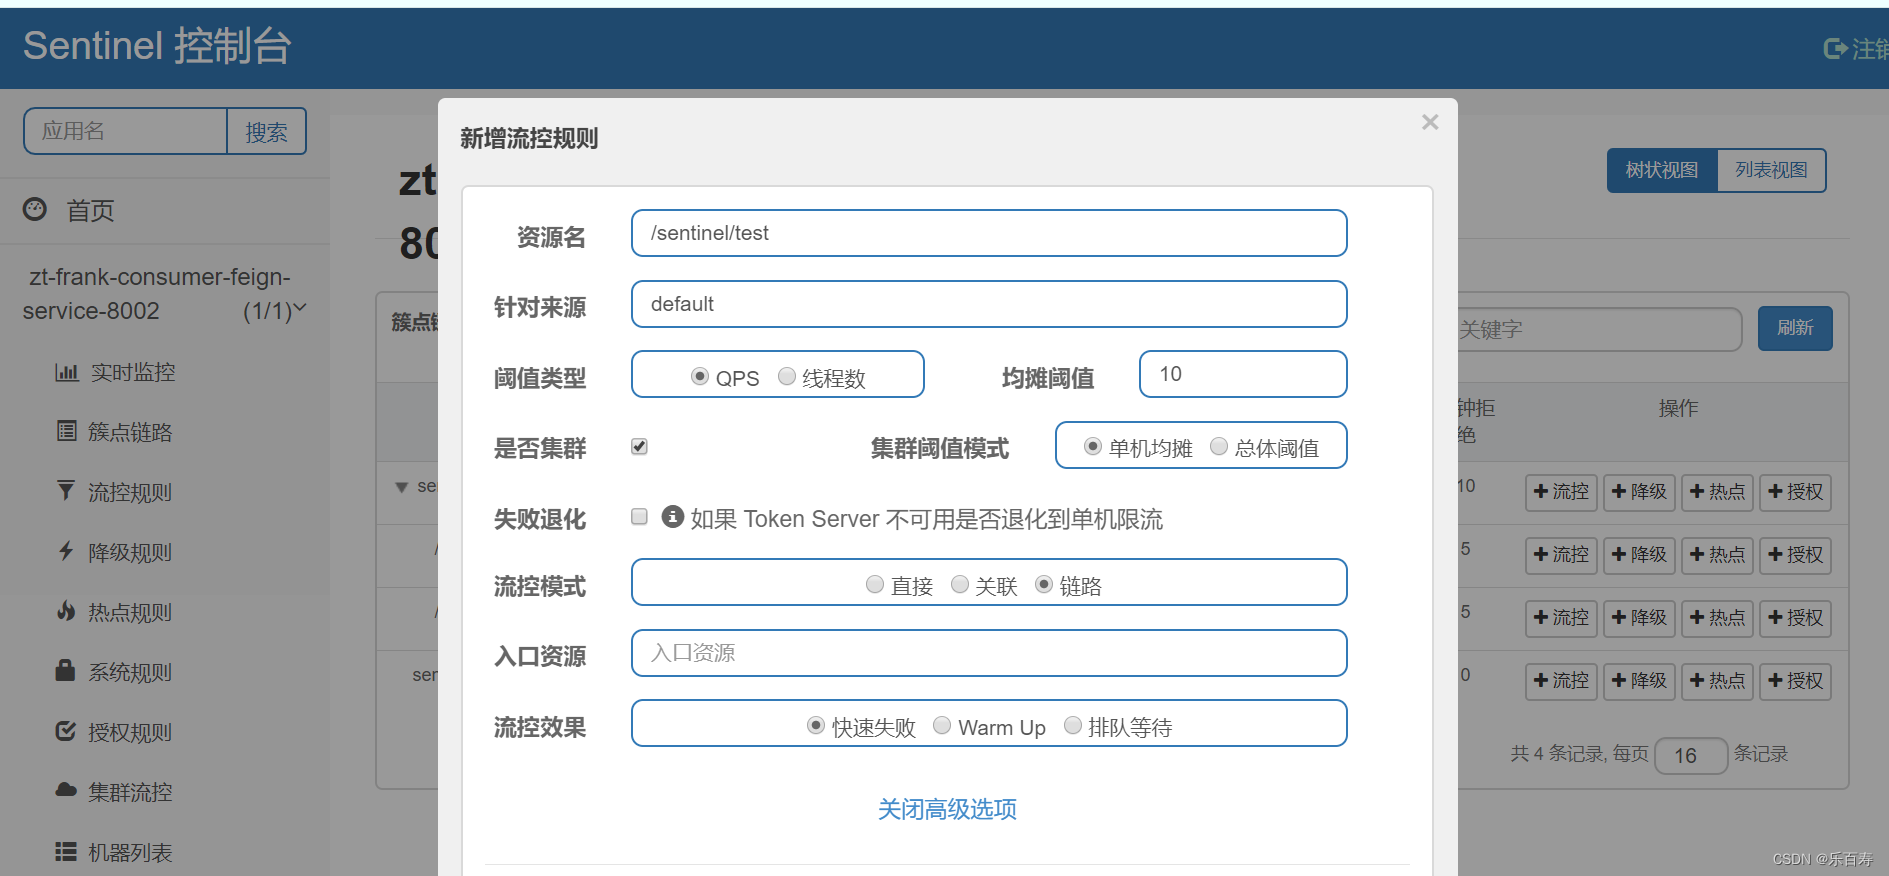This screenshot has height=876, width=1889.
Task: Click +降级 in the last table row
Action: (1639, 681)
